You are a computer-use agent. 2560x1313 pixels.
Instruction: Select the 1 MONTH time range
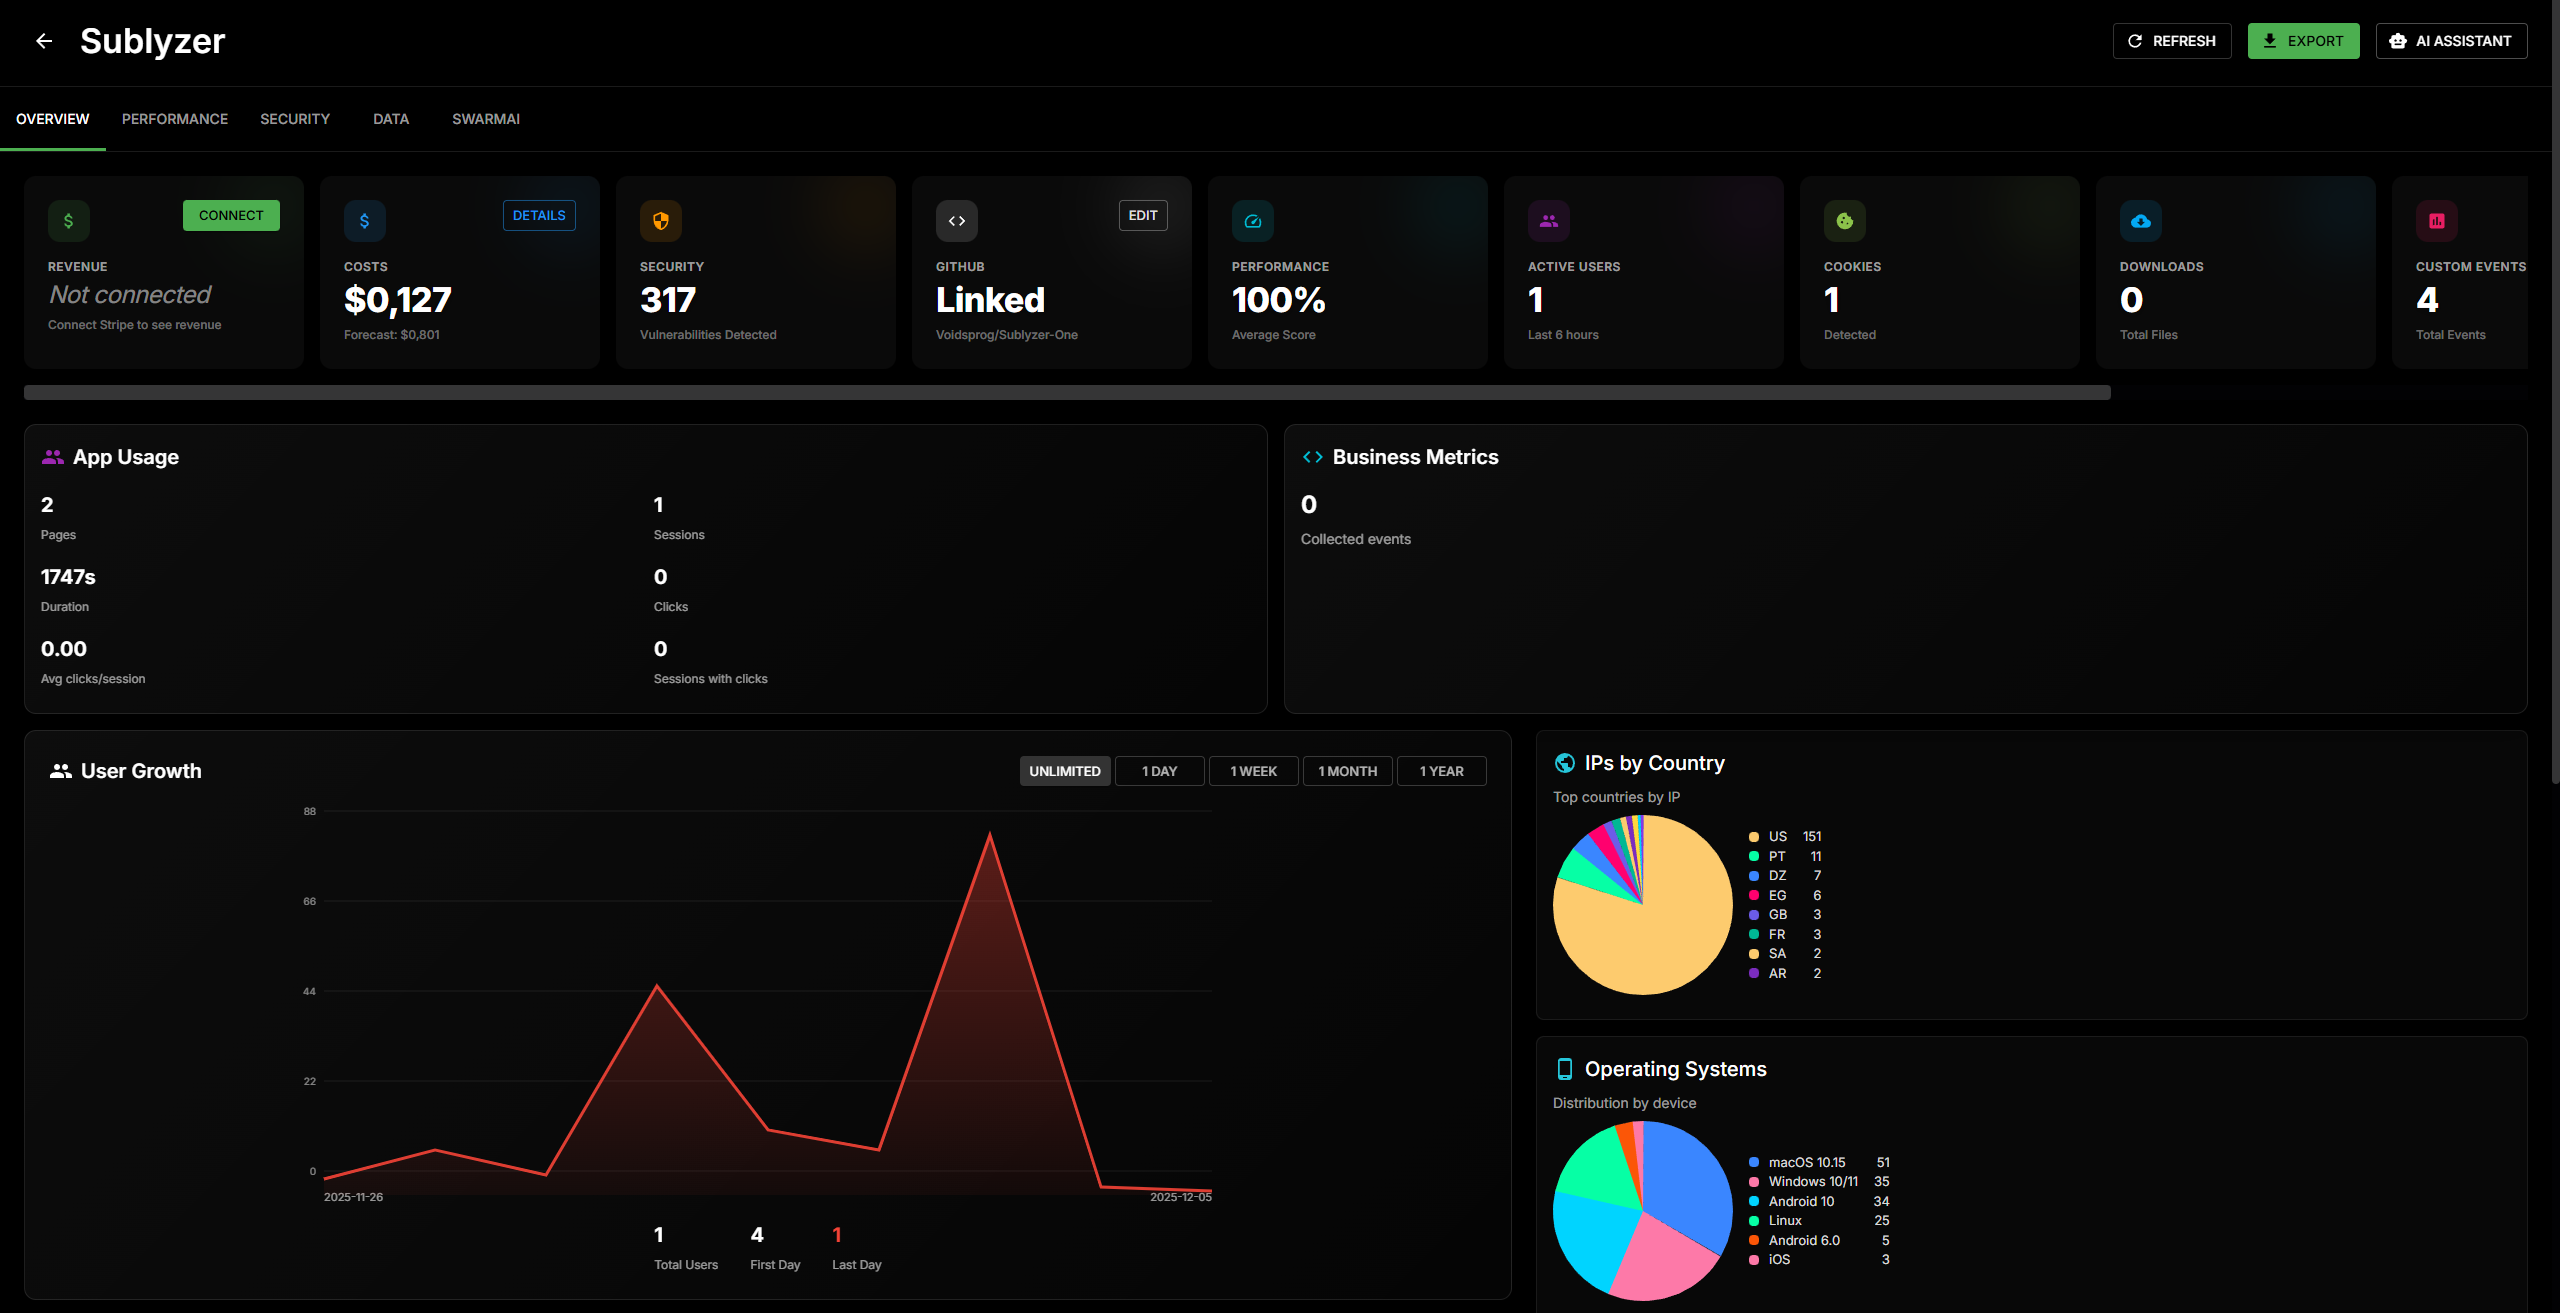[1347, 771]
